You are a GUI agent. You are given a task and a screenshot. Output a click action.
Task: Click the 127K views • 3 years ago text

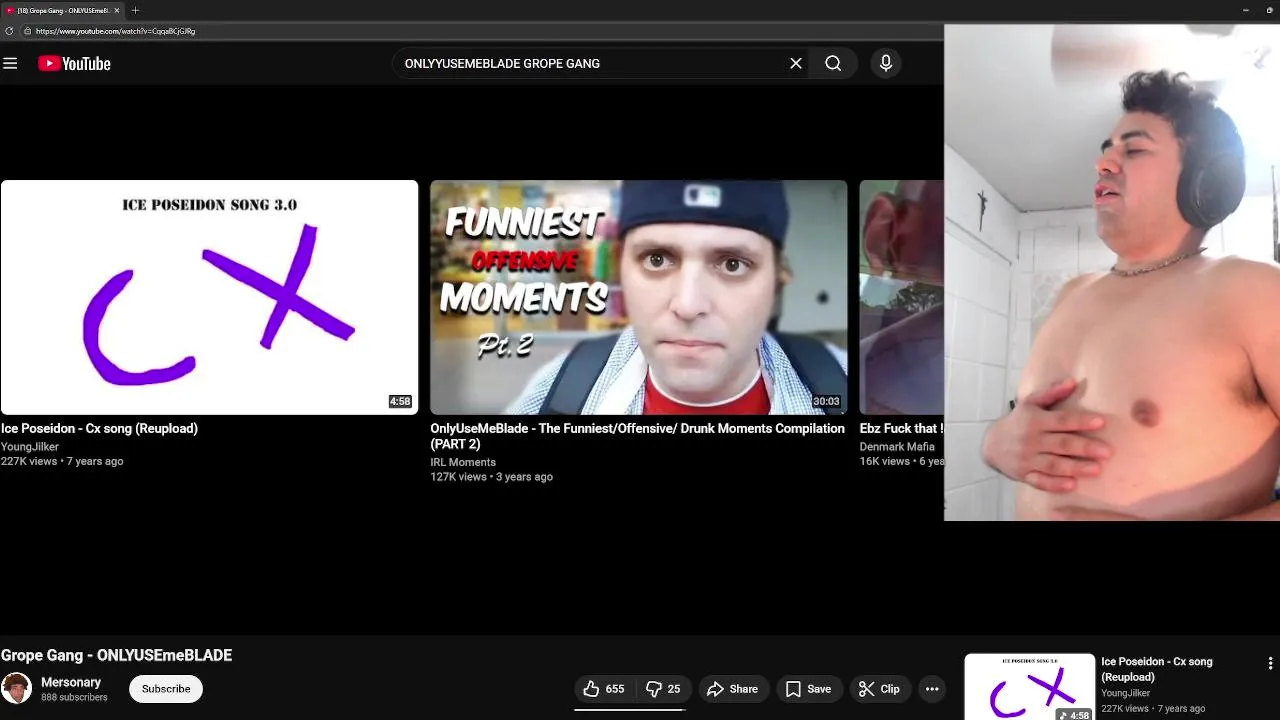pos(491,477)
